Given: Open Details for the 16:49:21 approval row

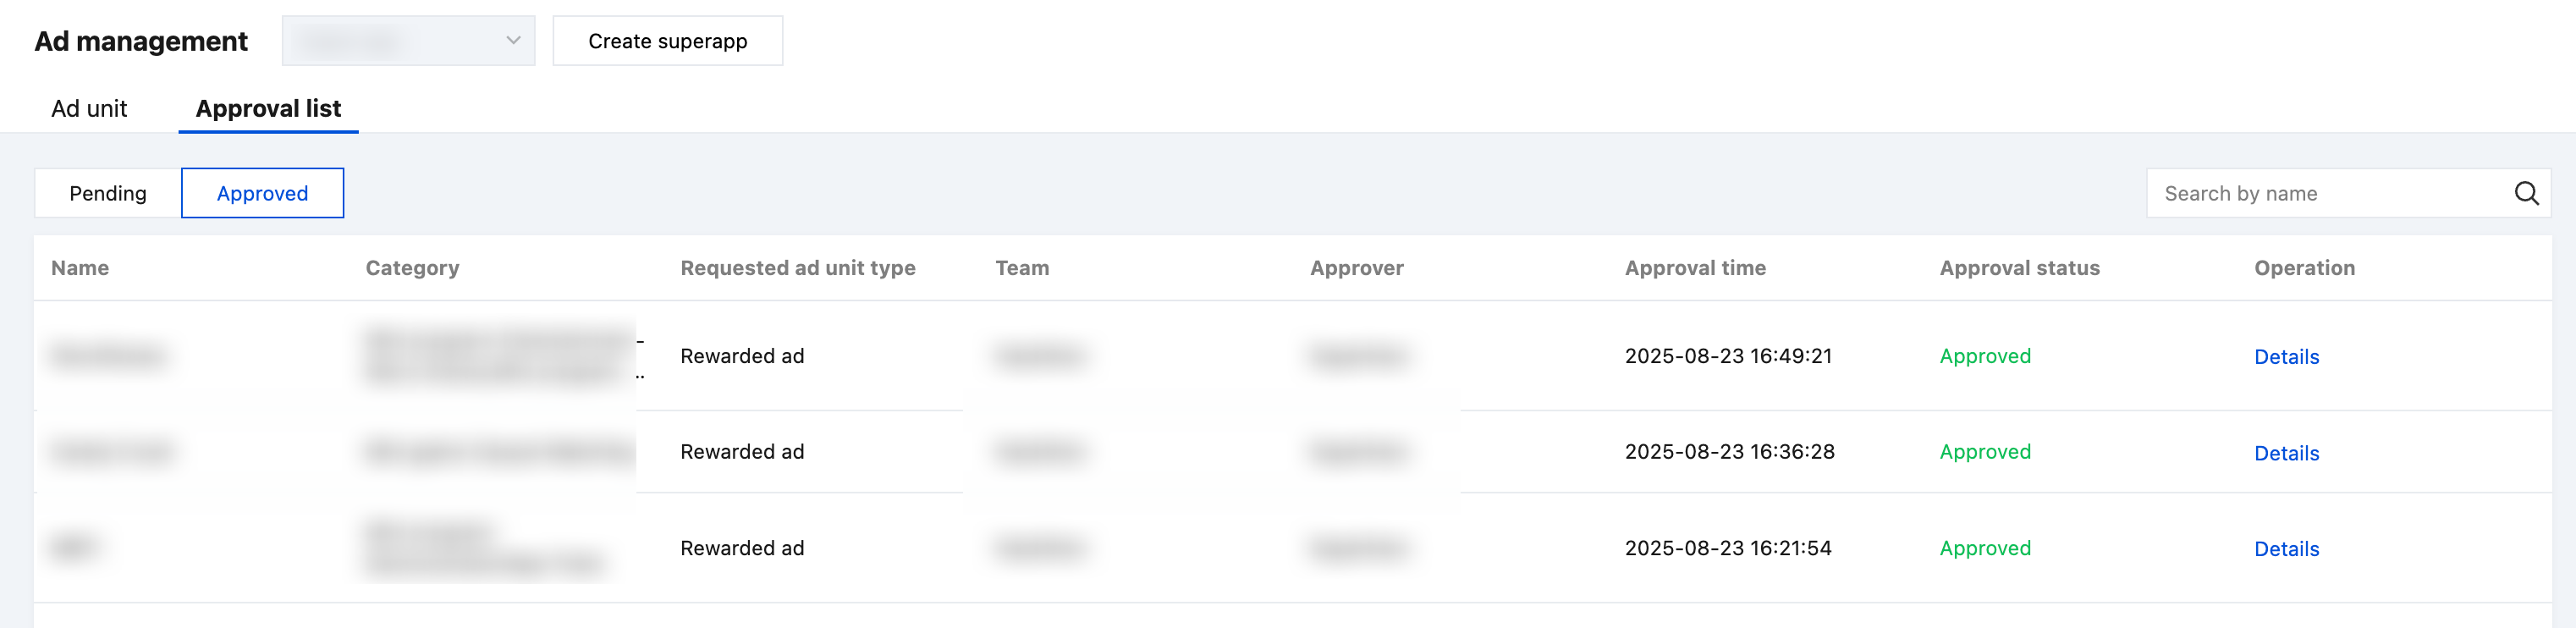Looking at the screenshot, I should (x=2286, y=357).
